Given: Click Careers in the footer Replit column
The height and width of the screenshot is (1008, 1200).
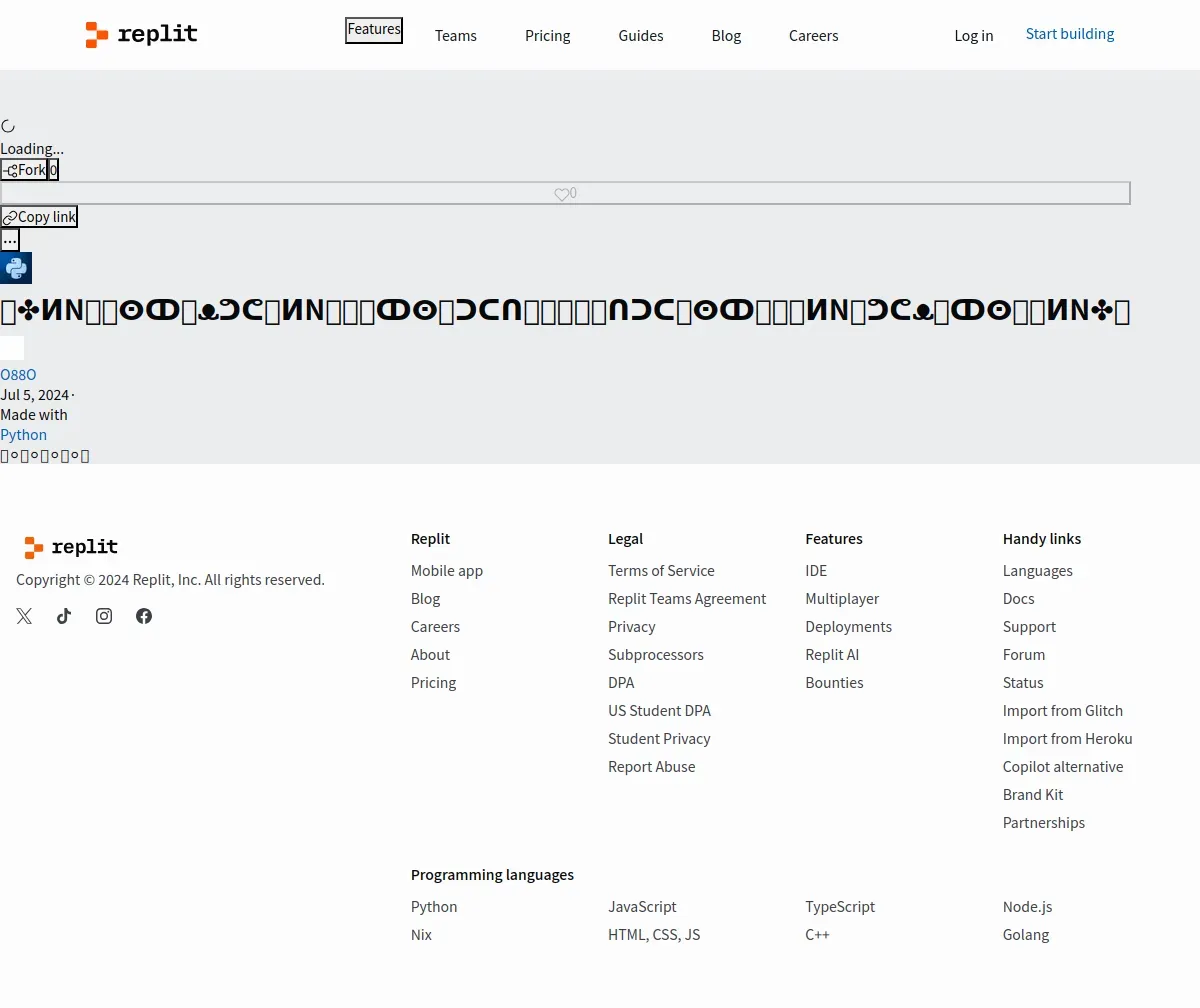Looking at the screenshot, I should (436, 627).
